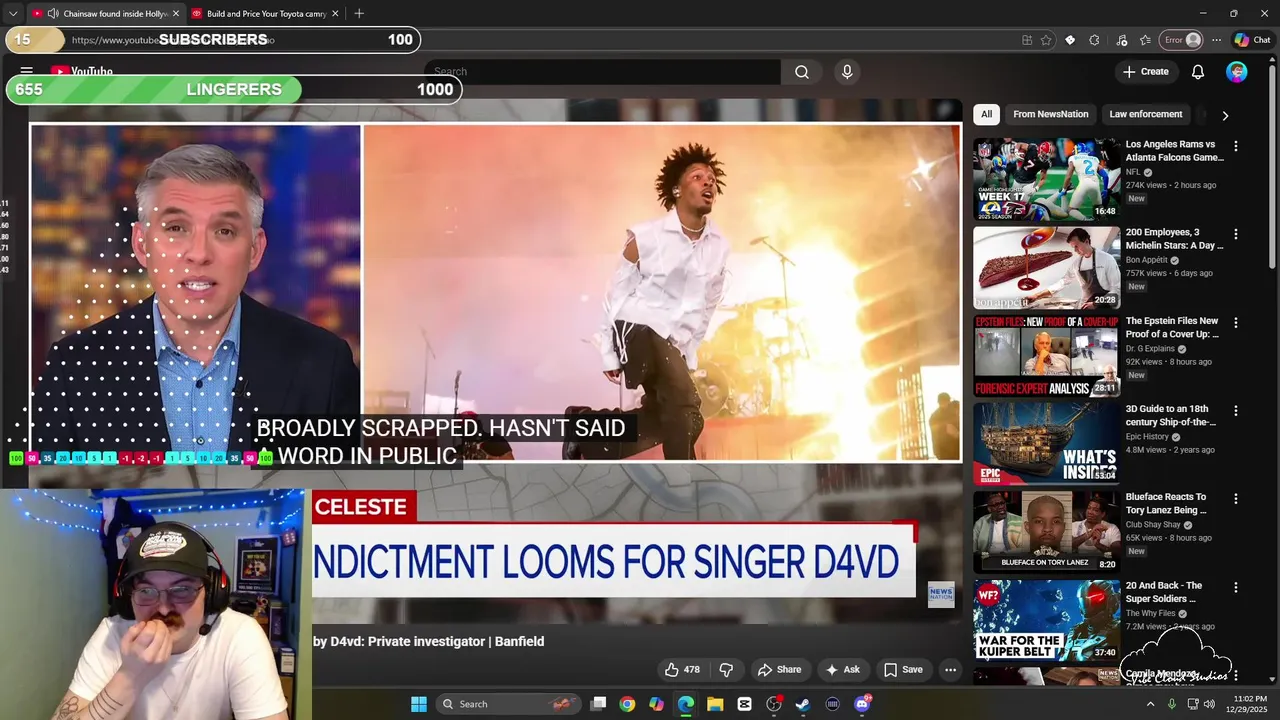This screenshot has height=720, width=1280.
Task: Open Blueface Reacts to Tory Lanez video
Action: click(1046, 532)
